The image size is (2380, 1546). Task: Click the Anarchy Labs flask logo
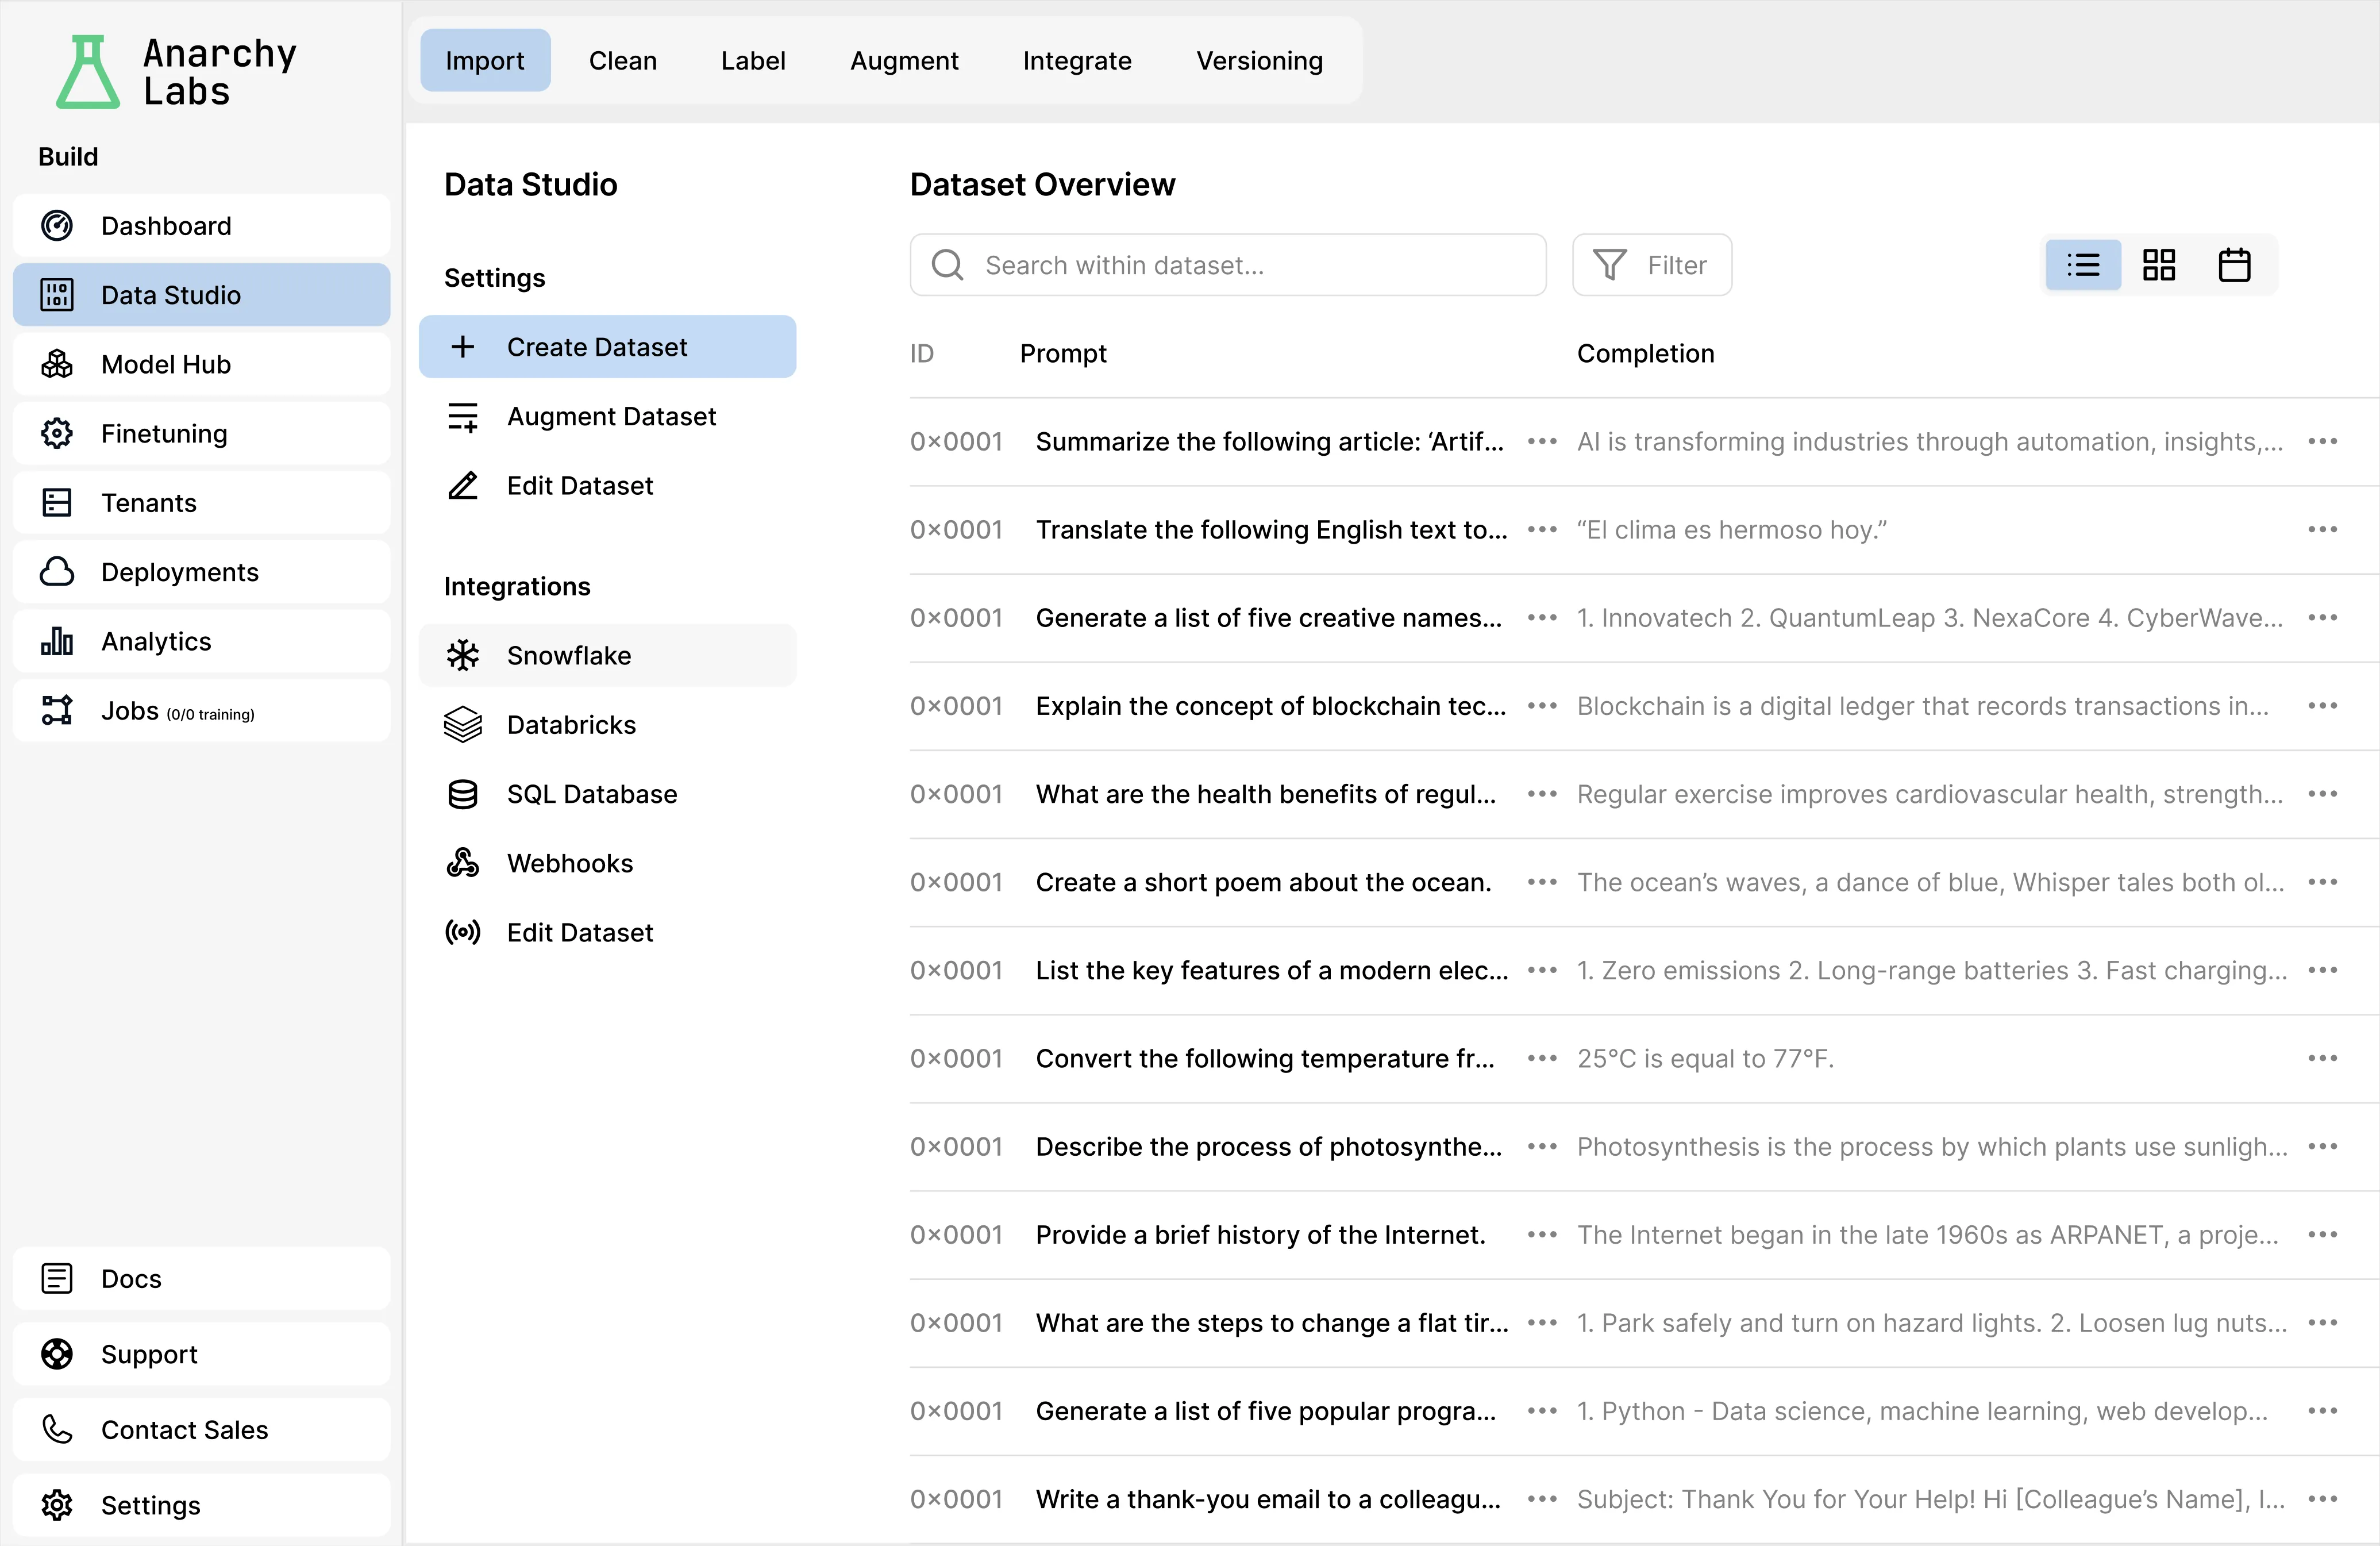(x=88, y=72)
